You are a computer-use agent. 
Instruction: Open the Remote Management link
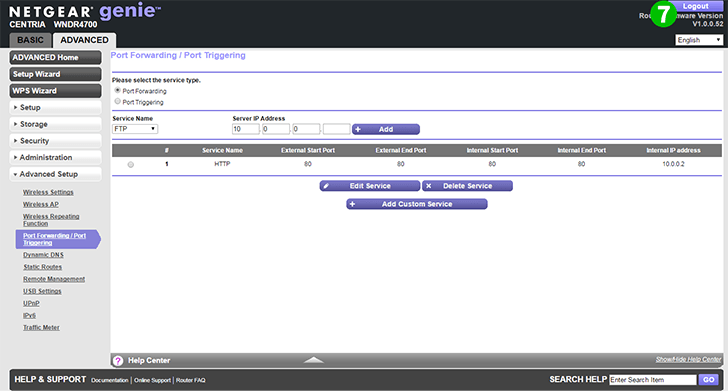click(54, 279)
